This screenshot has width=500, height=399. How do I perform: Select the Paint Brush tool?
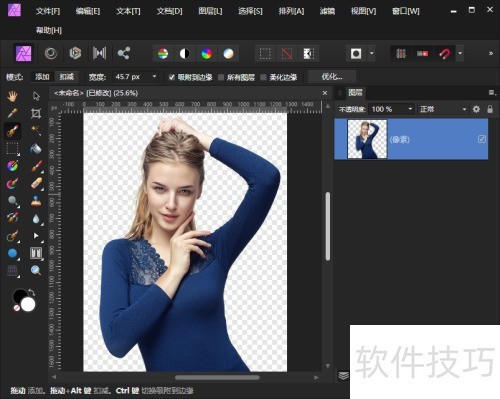coord(36,166)
